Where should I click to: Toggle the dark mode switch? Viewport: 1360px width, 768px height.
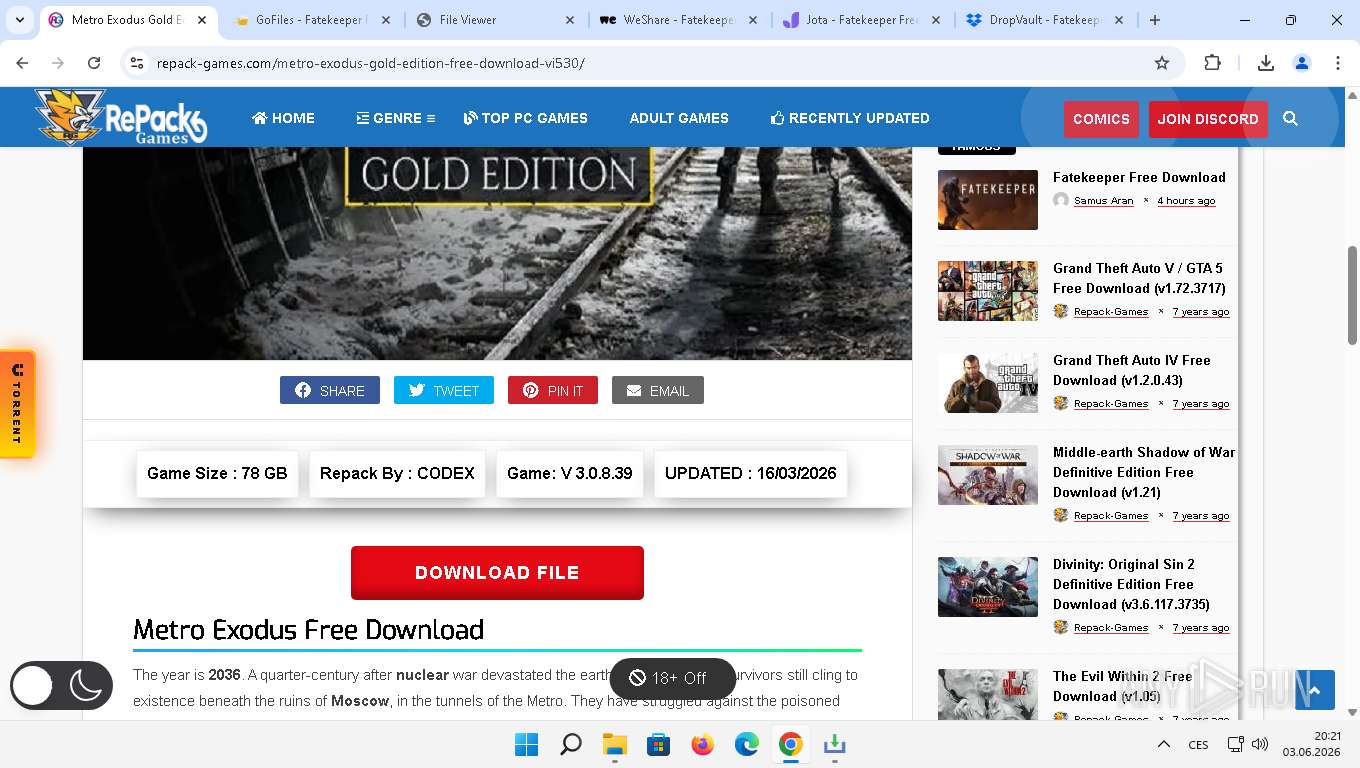(61, 686)
